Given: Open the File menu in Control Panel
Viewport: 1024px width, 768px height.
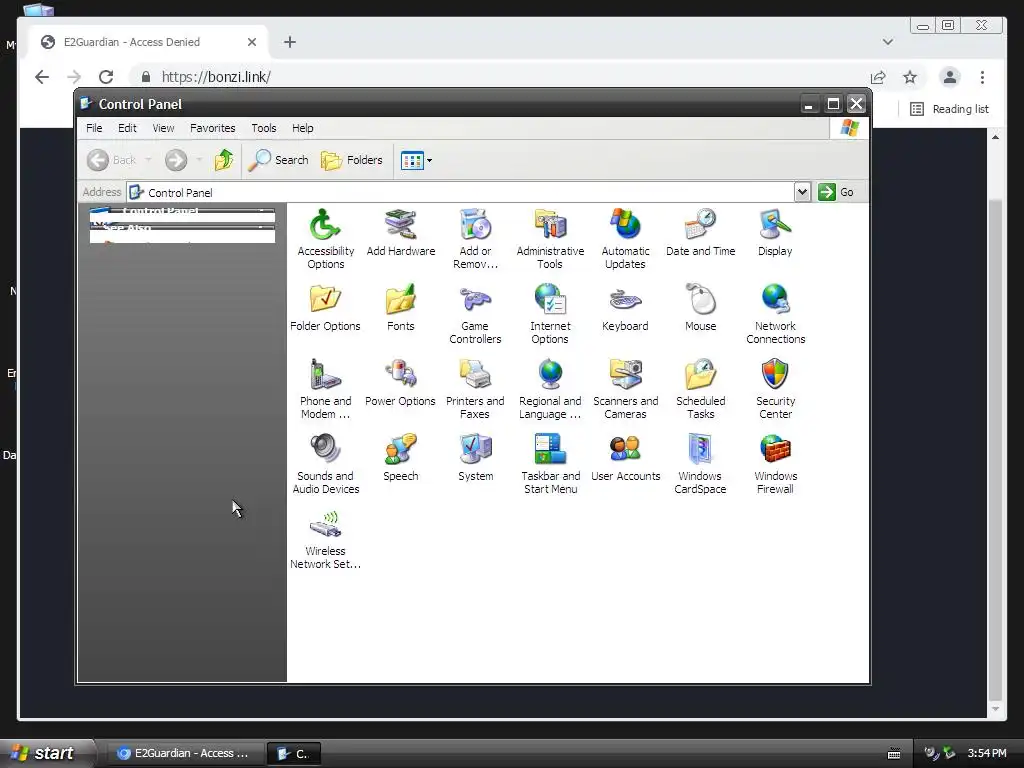Looking at the screenshot, I should coord(94,128).
